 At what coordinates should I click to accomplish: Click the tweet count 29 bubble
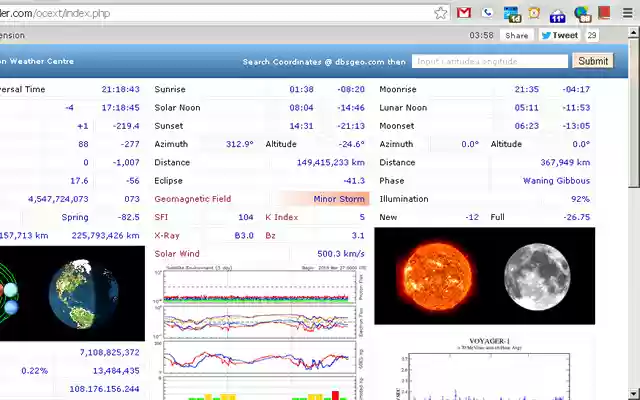point(592,36)
